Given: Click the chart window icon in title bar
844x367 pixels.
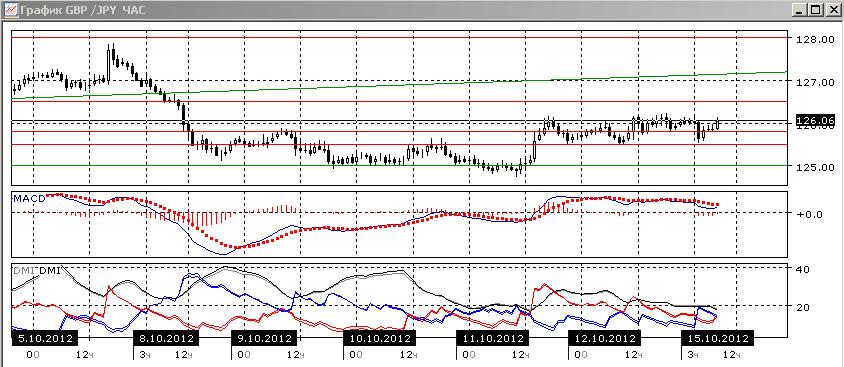Looking at the screenshot, I should pos(11,9).
